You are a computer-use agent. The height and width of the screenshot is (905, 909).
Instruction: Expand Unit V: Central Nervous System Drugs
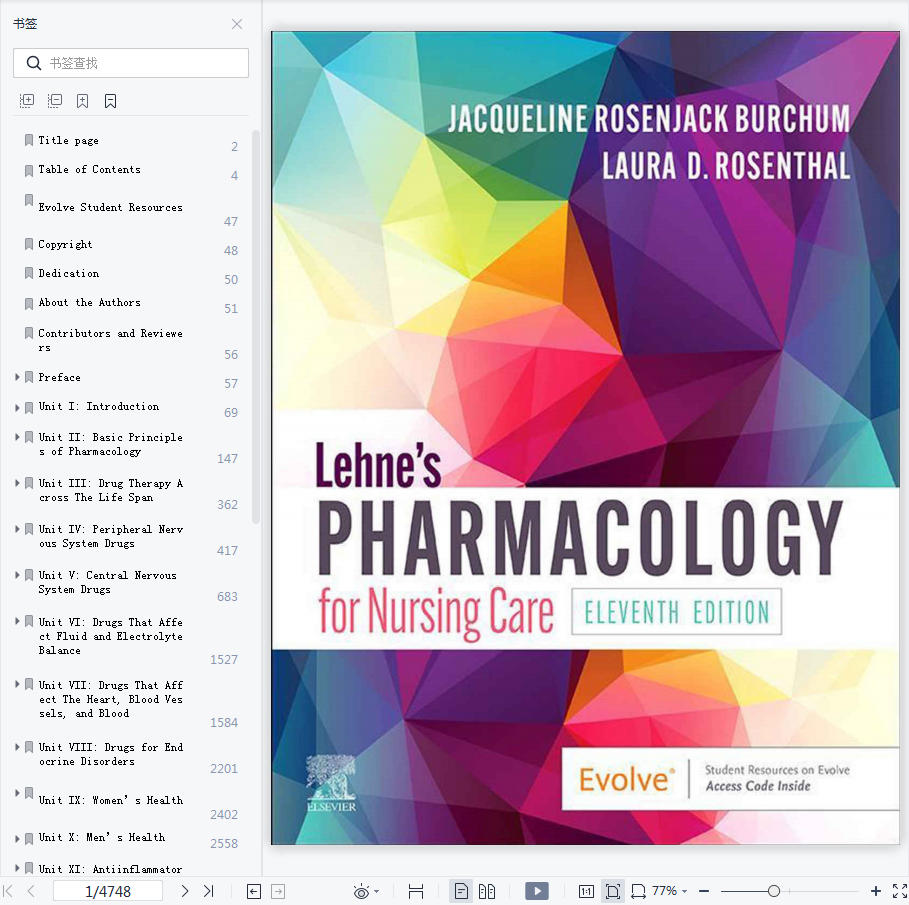17,575
